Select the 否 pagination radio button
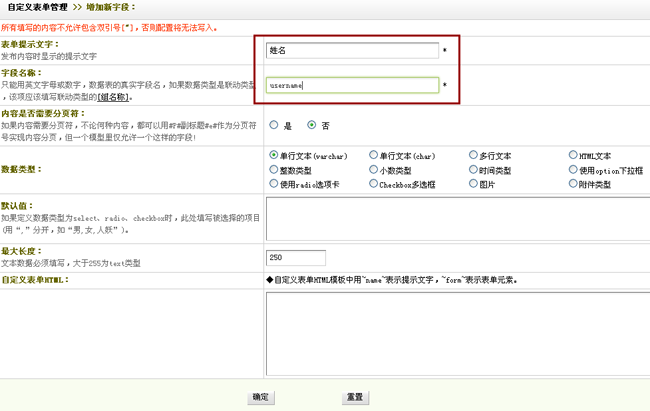The width and height of the screenshot is (650, 411). click(312, 125)
